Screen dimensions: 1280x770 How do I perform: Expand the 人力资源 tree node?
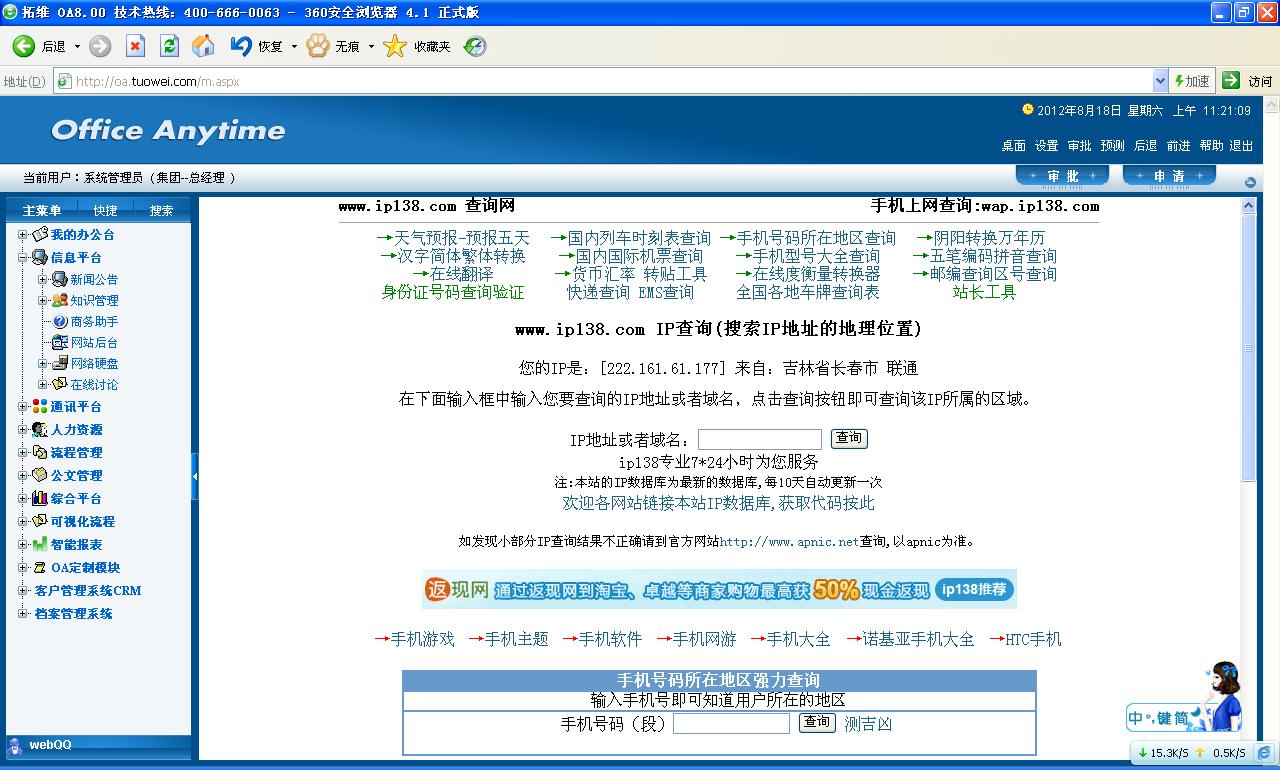[23, 429]
